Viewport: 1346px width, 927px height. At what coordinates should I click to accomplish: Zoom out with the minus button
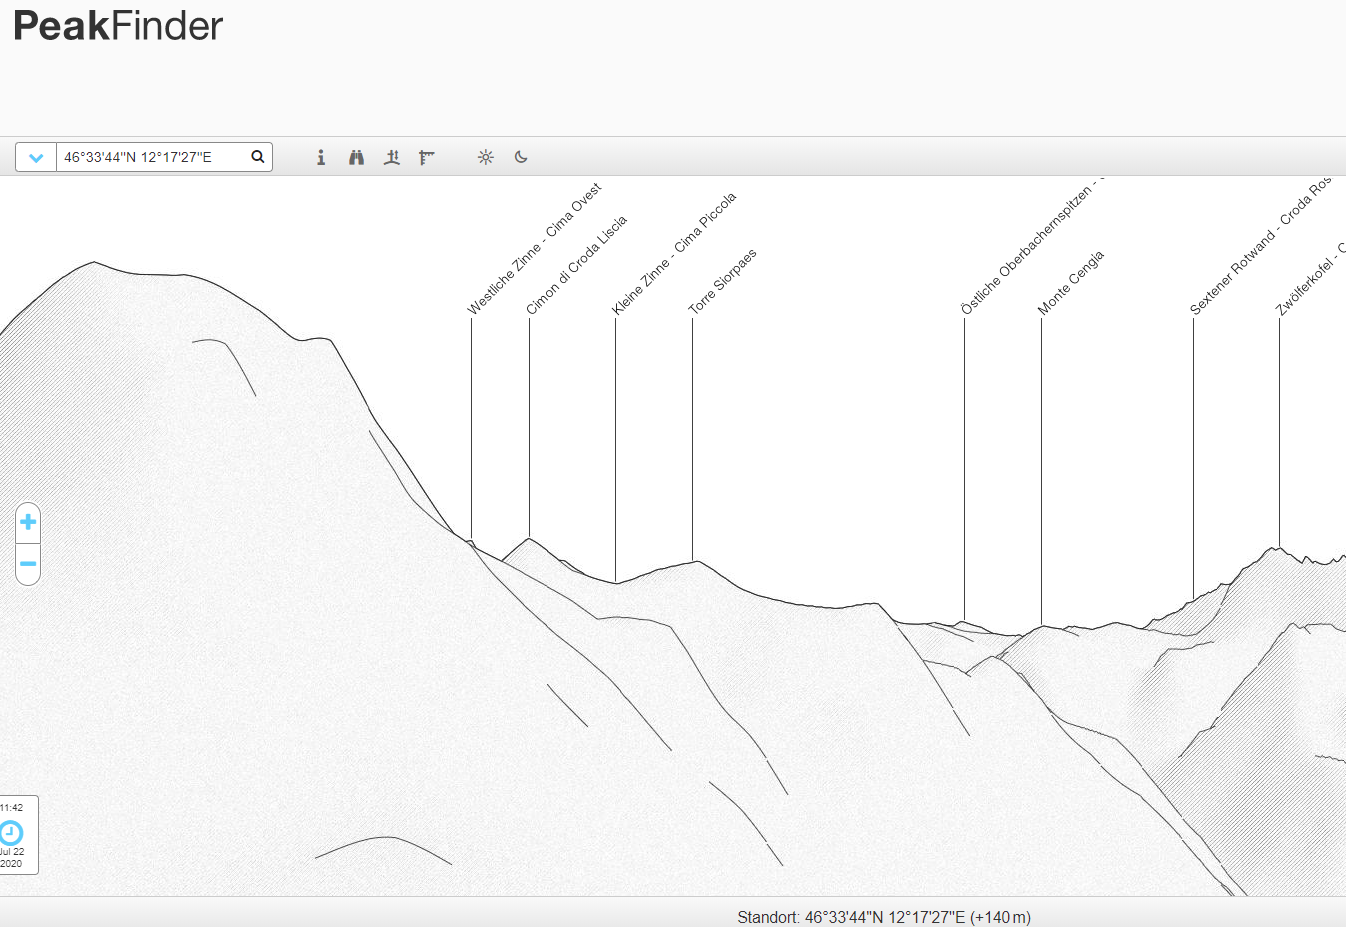pos(28,564)
